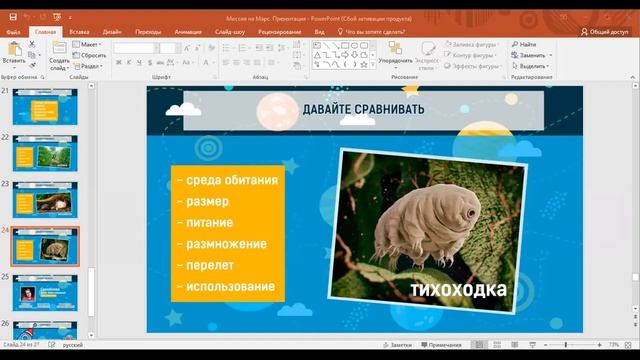
Task: Undo the last action in the quick access toolbar
Action: pyautogui.click(x=27, y=17)
